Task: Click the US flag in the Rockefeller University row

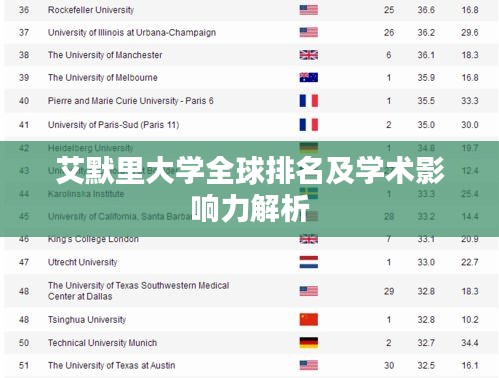Action: [x=308, y=10]
